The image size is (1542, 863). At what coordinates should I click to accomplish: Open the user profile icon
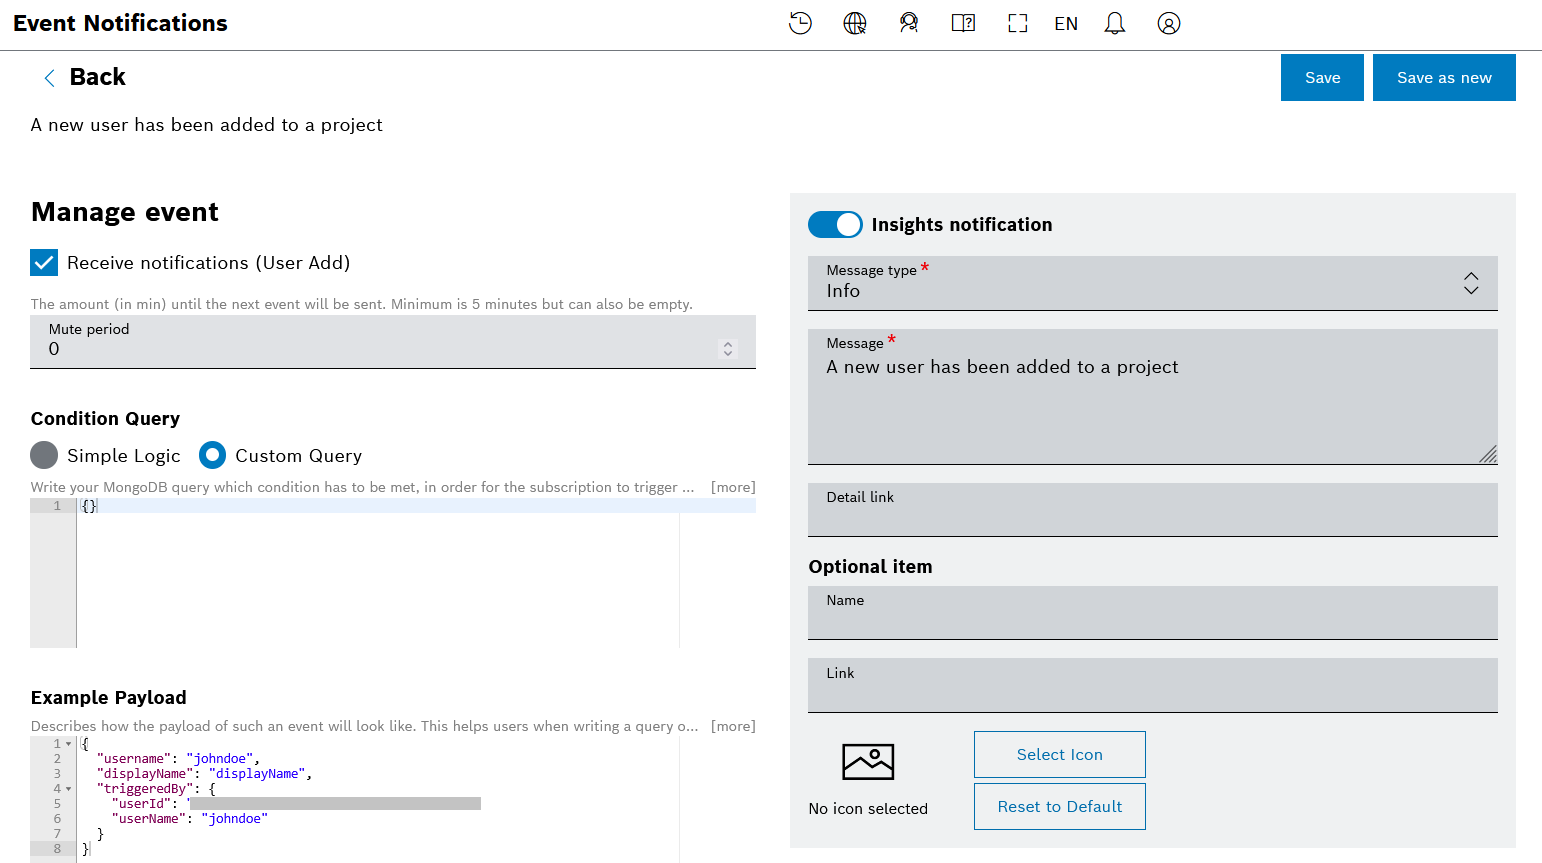point(1168,23)
